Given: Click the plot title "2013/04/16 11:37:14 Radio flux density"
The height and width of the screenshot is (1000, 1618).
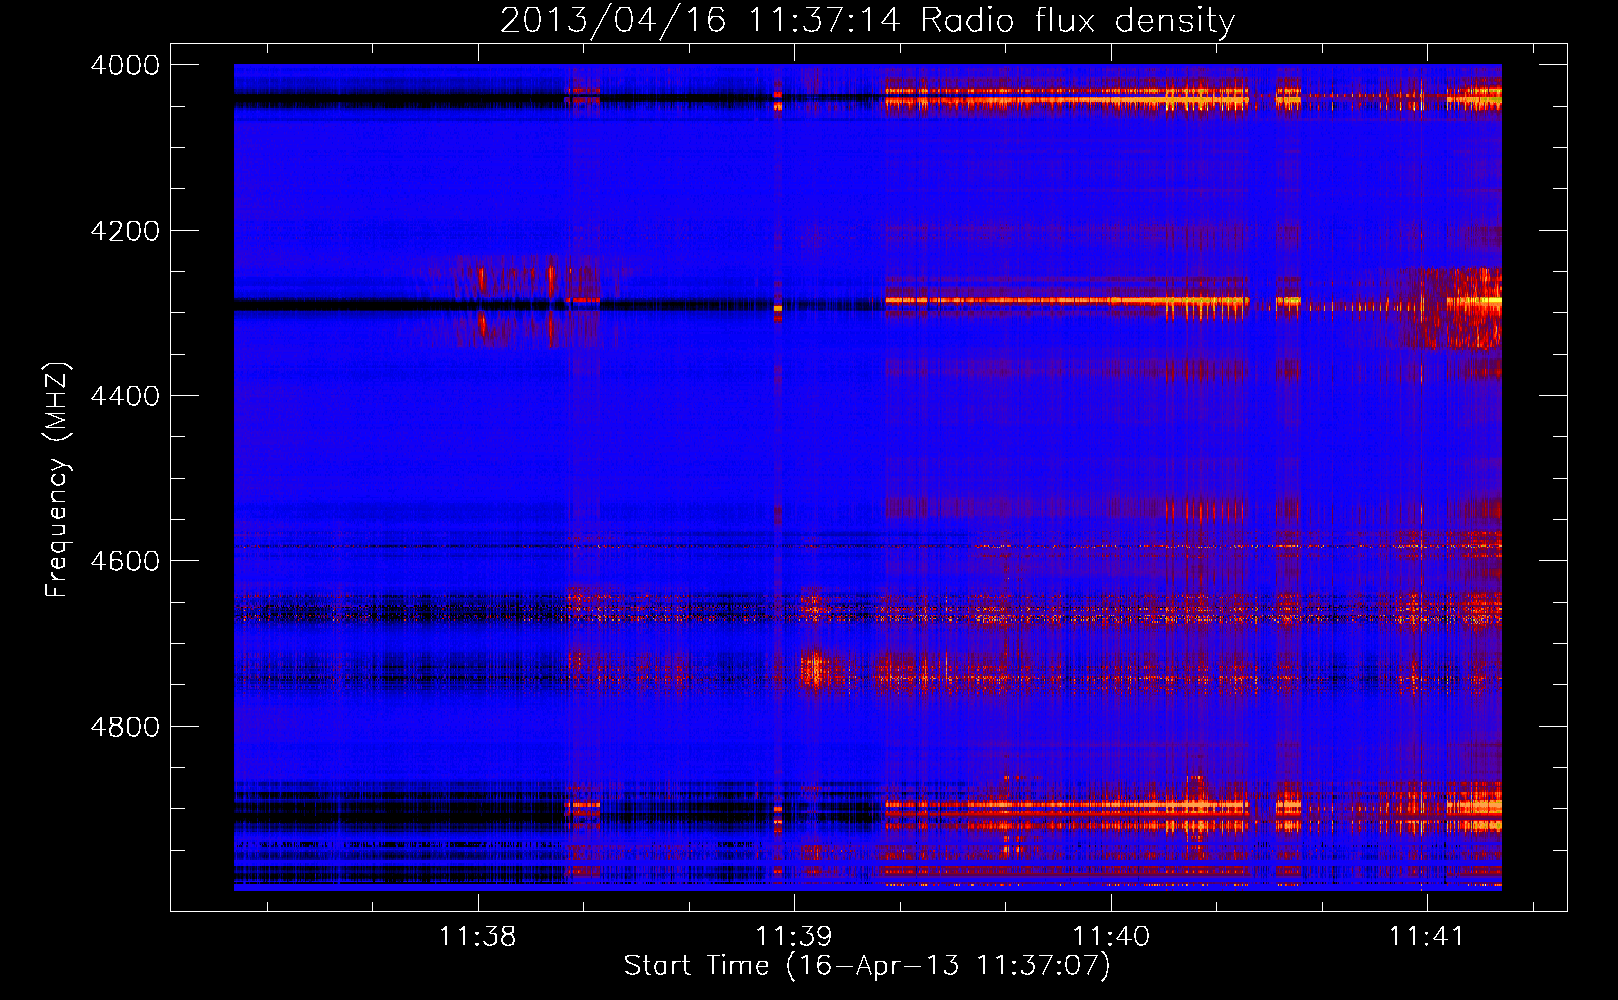Looking at the screenshot, I should (867, 20).
